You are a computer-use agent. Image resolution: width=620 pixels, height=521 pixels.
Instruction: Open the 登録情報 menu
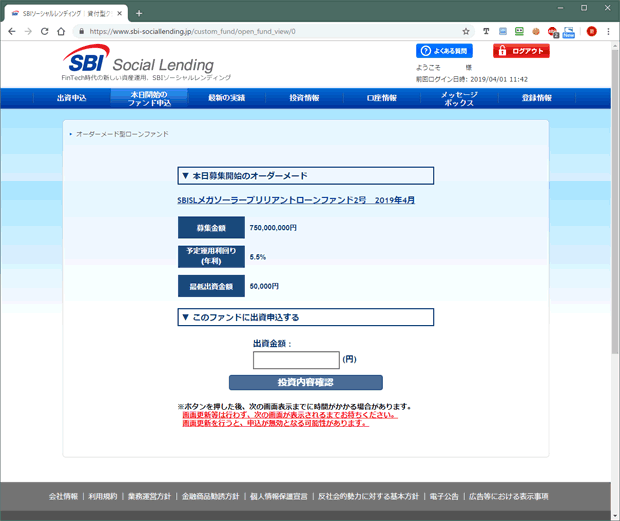(537, 98)
